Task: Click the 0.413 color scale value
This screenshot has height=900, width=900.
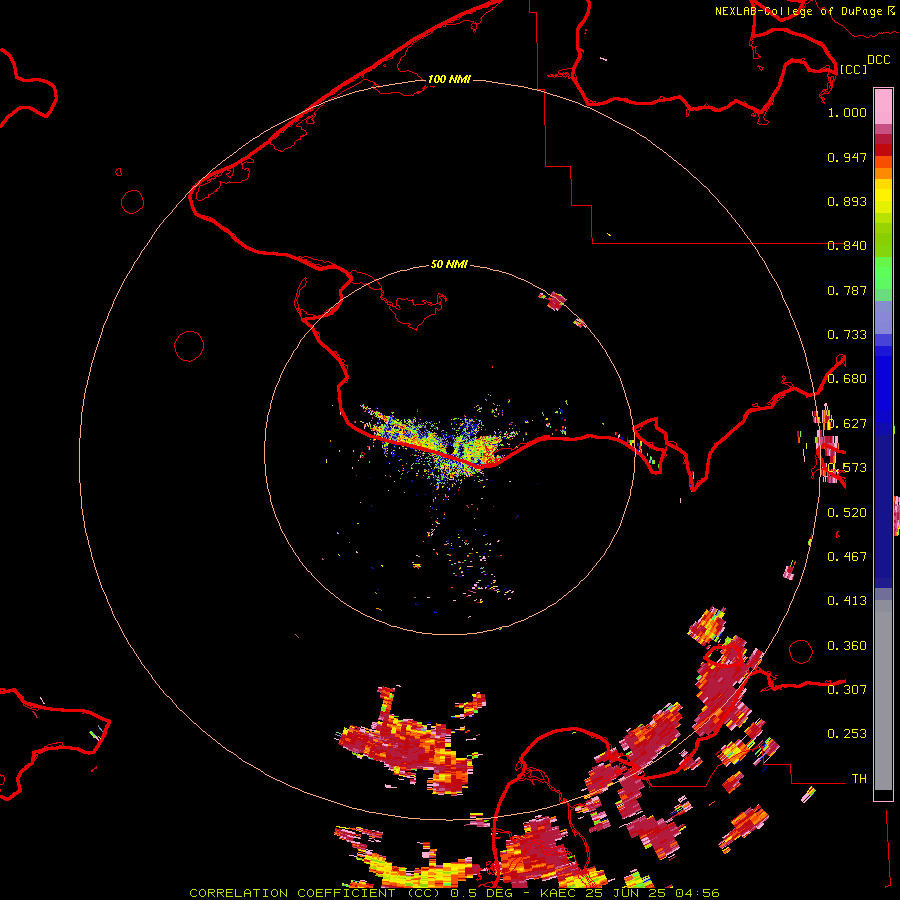Action: click(847, 601)
